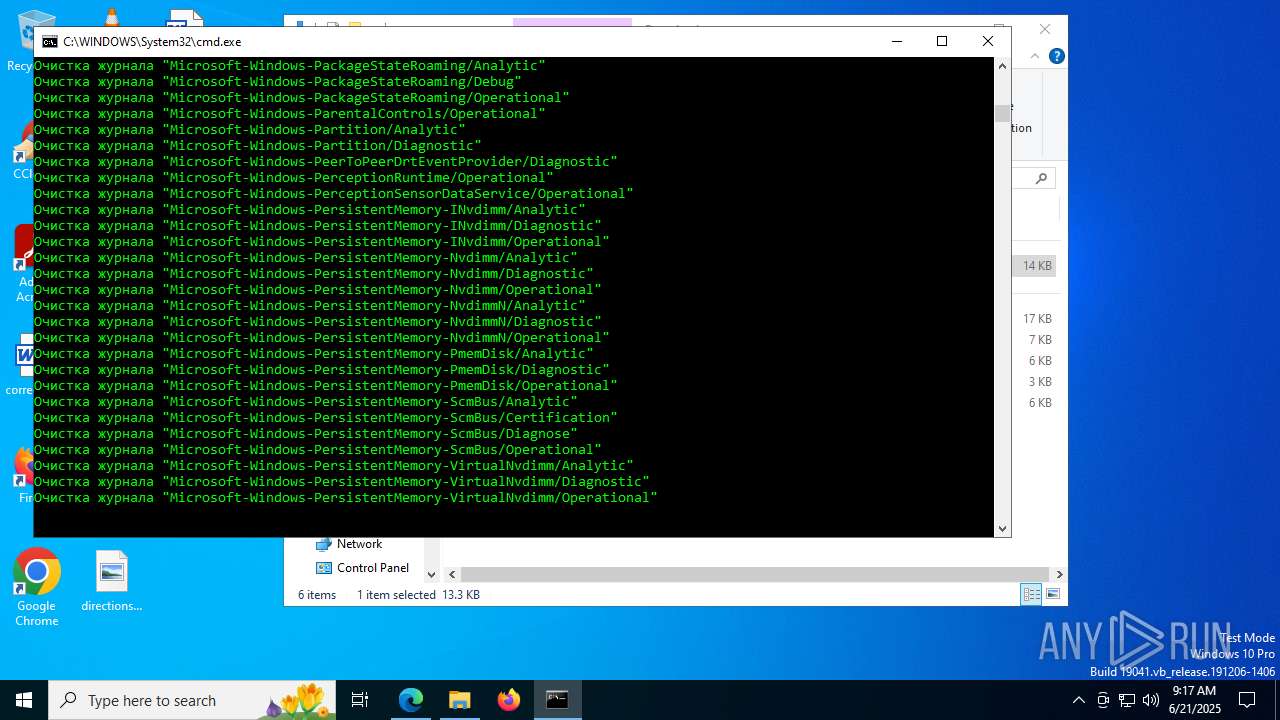Open File Explorer from the taskbar

(x=459, y=700)
